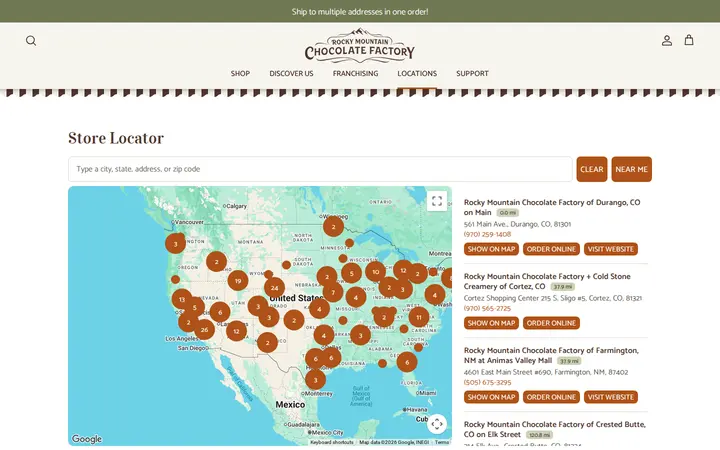
Task: Select cluster marker 2 near Winnipeg
Action: [x=333, y=226]
